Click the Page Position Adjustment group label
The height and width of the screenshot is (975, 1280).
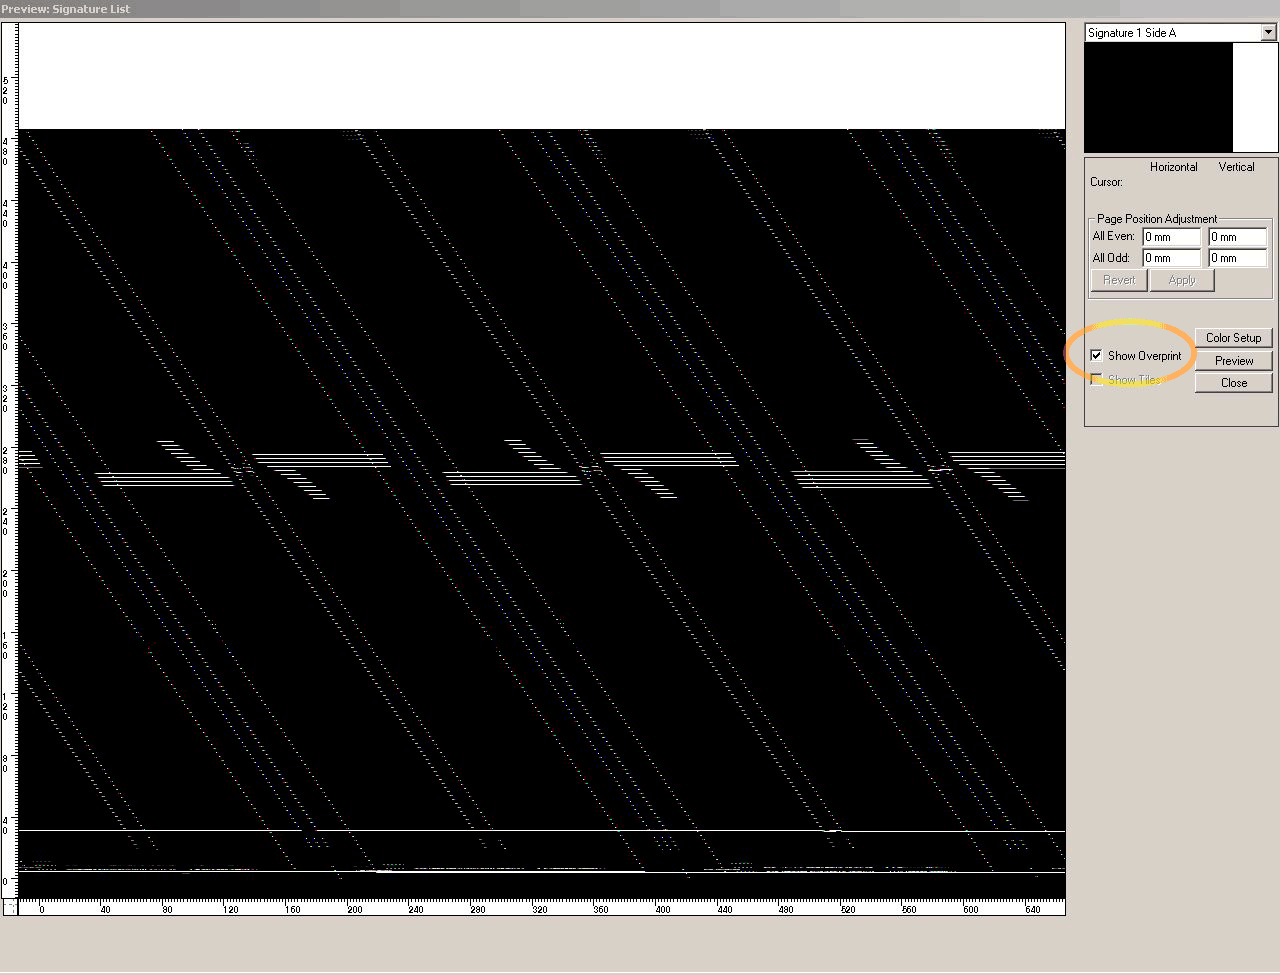coord(1157,219)
